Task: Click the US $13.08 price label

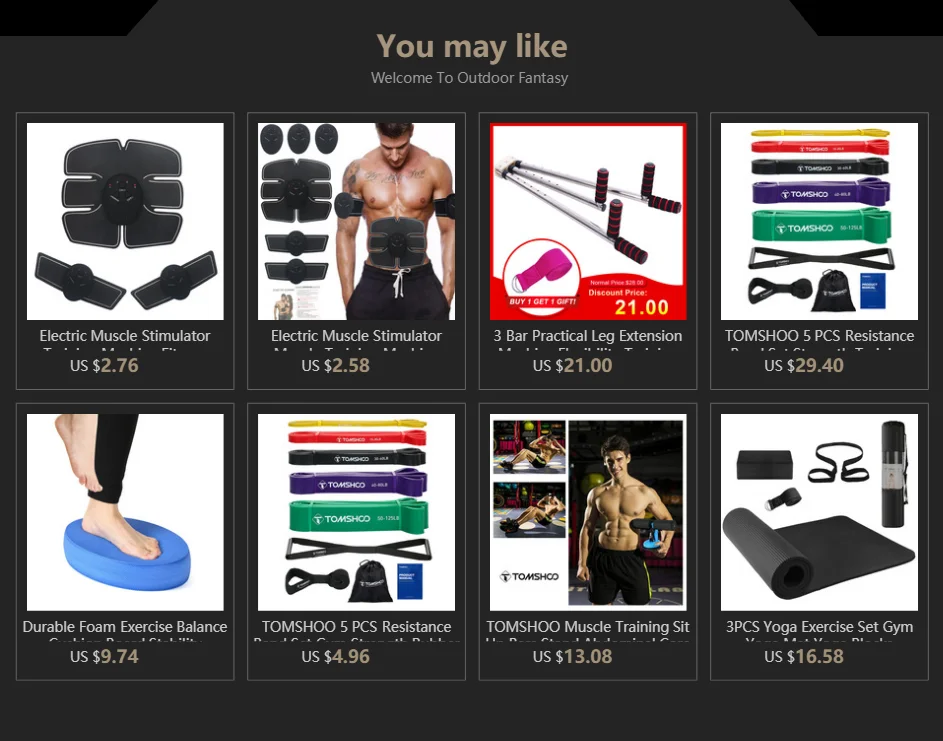Action: point(573,657)
